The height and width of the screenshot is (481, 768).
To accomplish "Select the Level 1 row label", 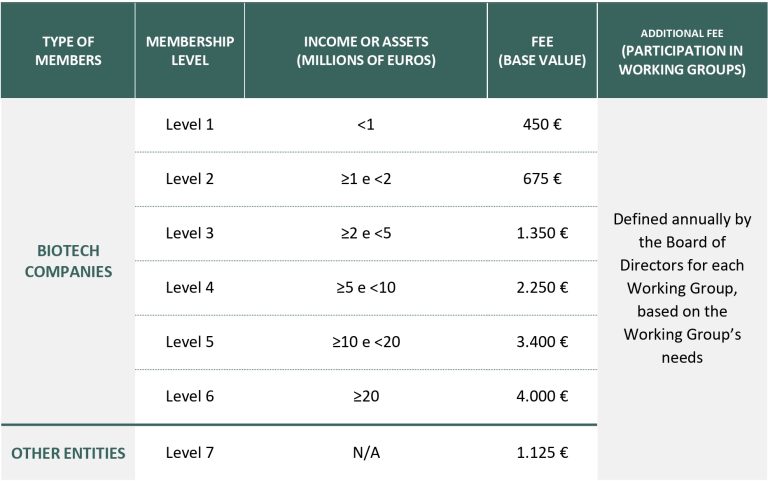I will click(x=190, y=125).
